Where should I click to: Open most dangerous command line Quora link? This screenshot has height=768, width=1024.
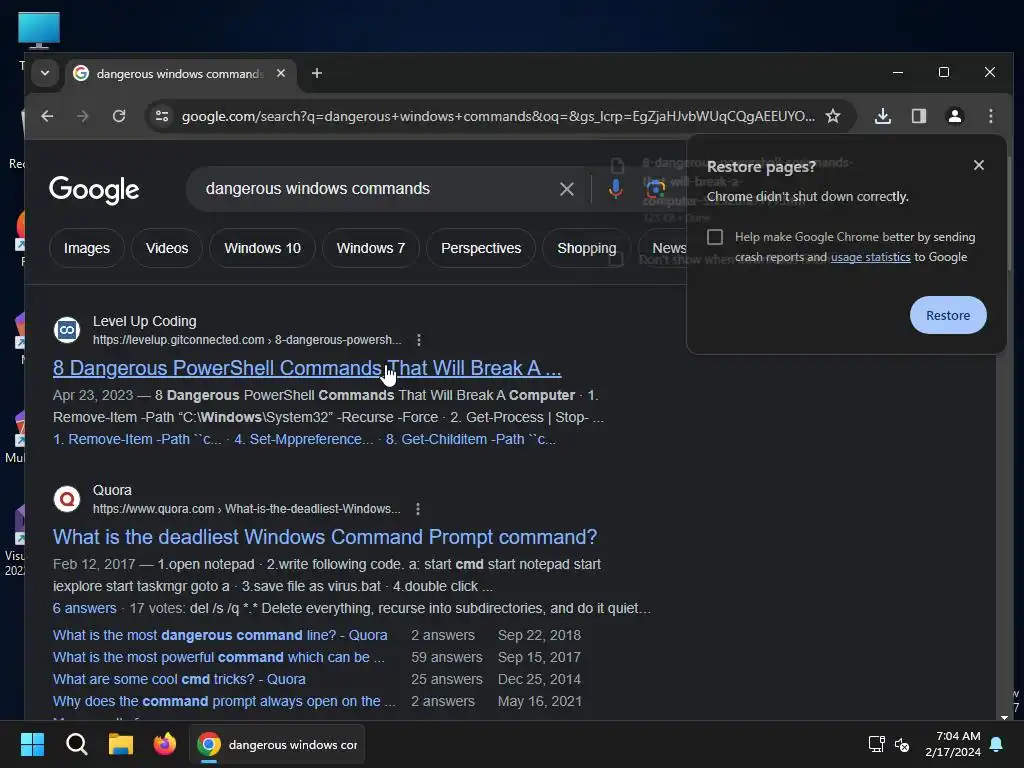(220, 635)
